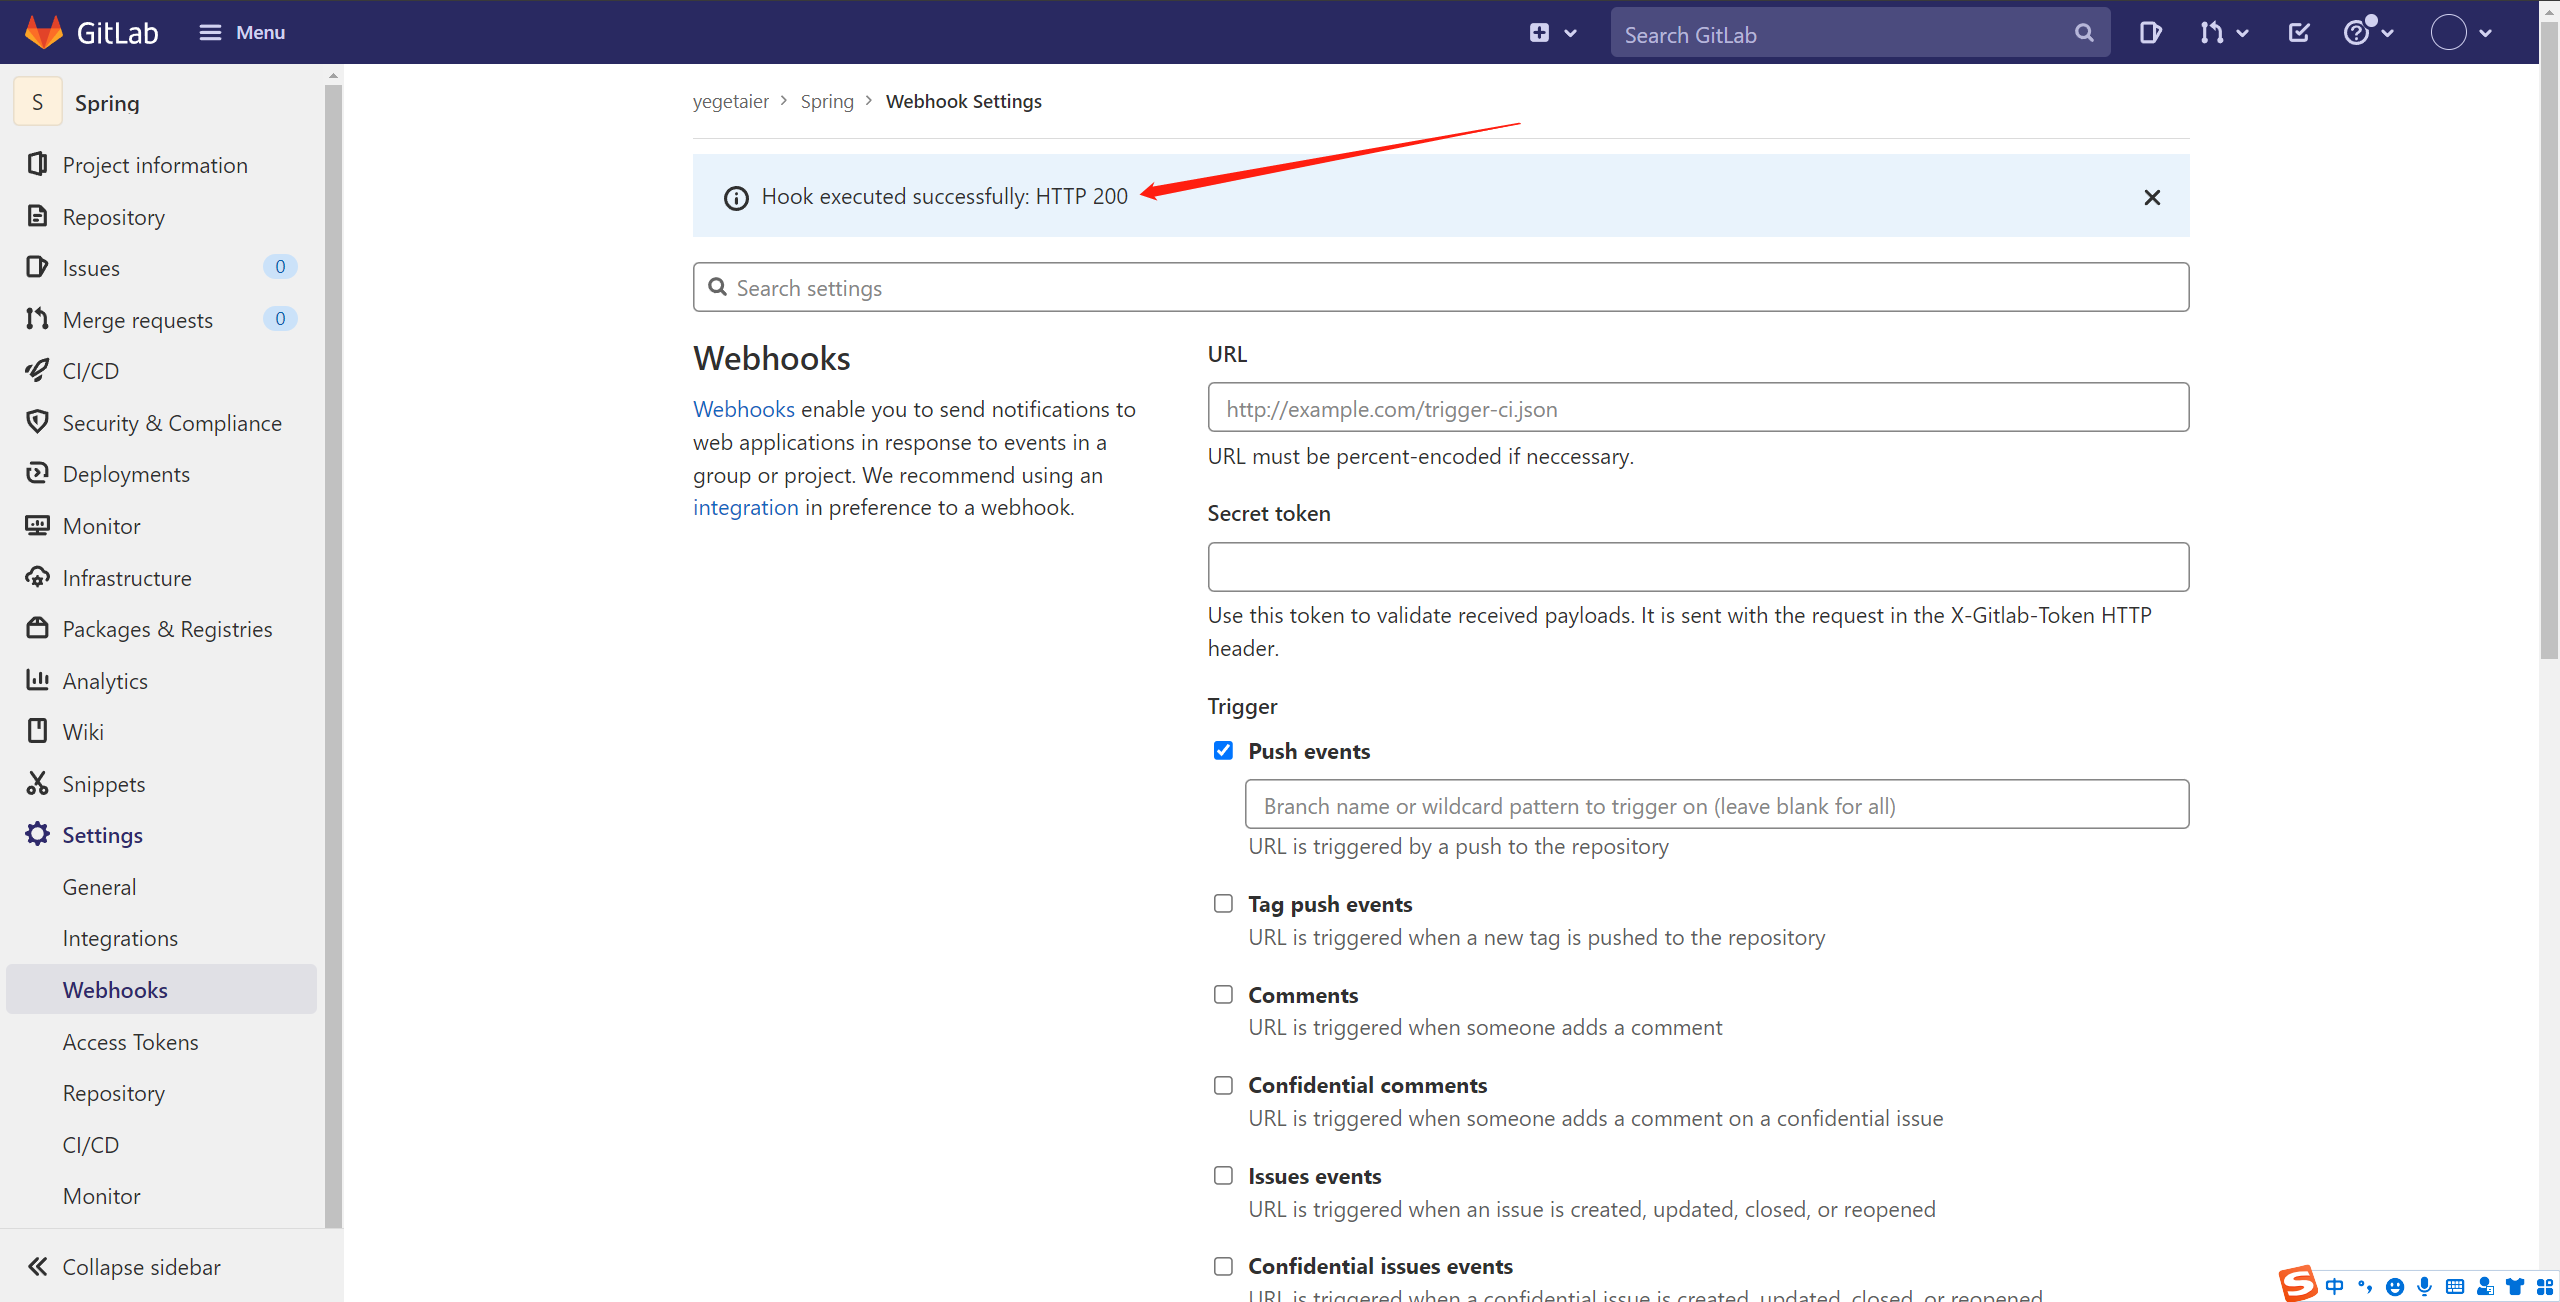Enable the Tag push events checkbox
2560x1302 pixels.
click(x=1223, y=904)
